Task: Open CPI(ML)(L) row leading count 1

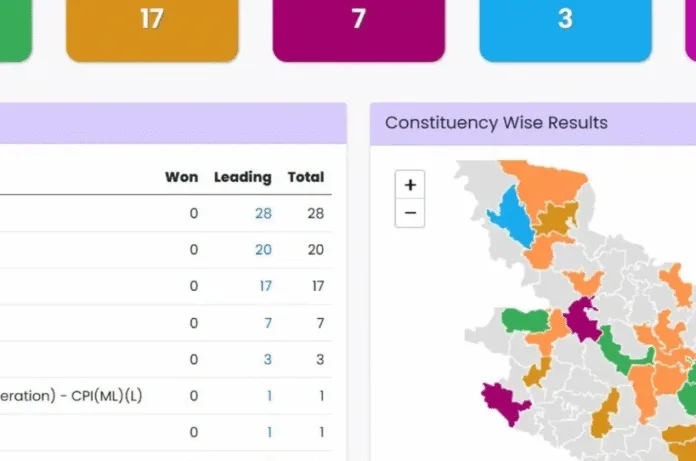Action: 269,396
